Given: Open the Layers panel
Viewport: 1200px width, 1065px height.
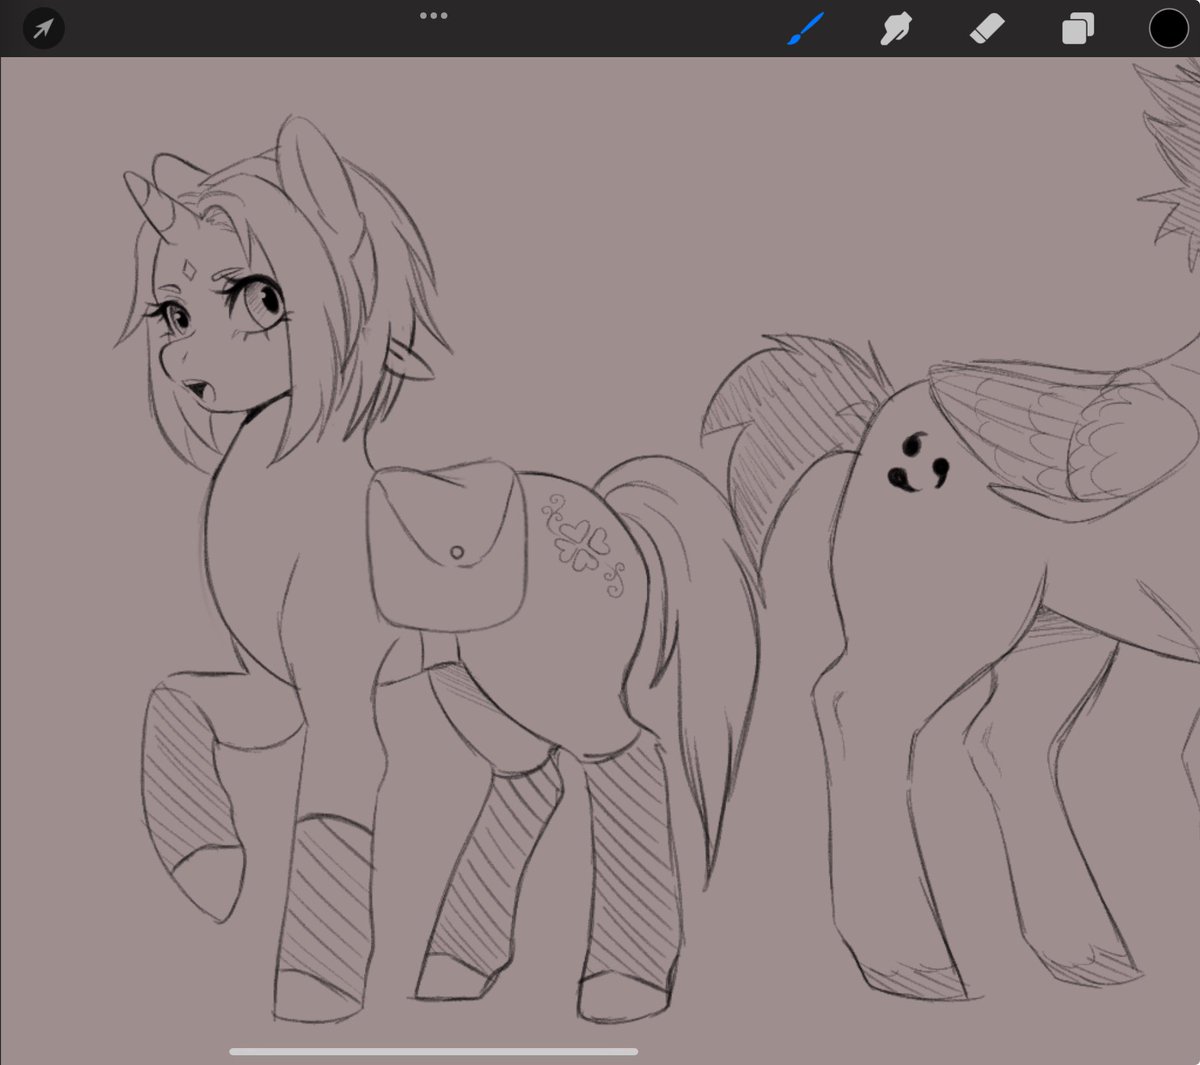Looking at the screenshot, I should [x=1078, y=29].
